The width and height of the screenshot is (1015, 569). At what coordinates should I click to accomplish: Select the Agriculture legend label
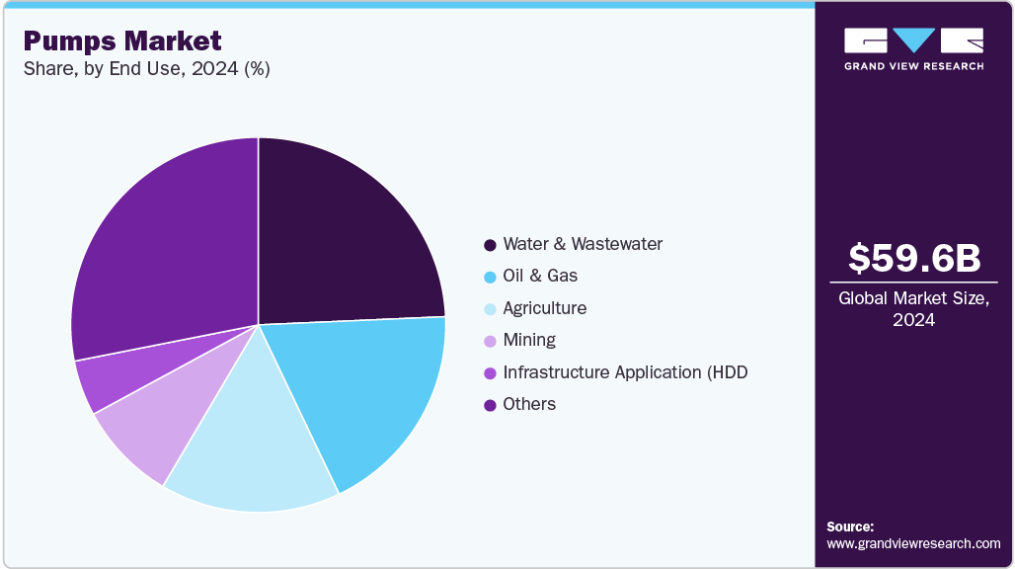click(x=544, y=308)
